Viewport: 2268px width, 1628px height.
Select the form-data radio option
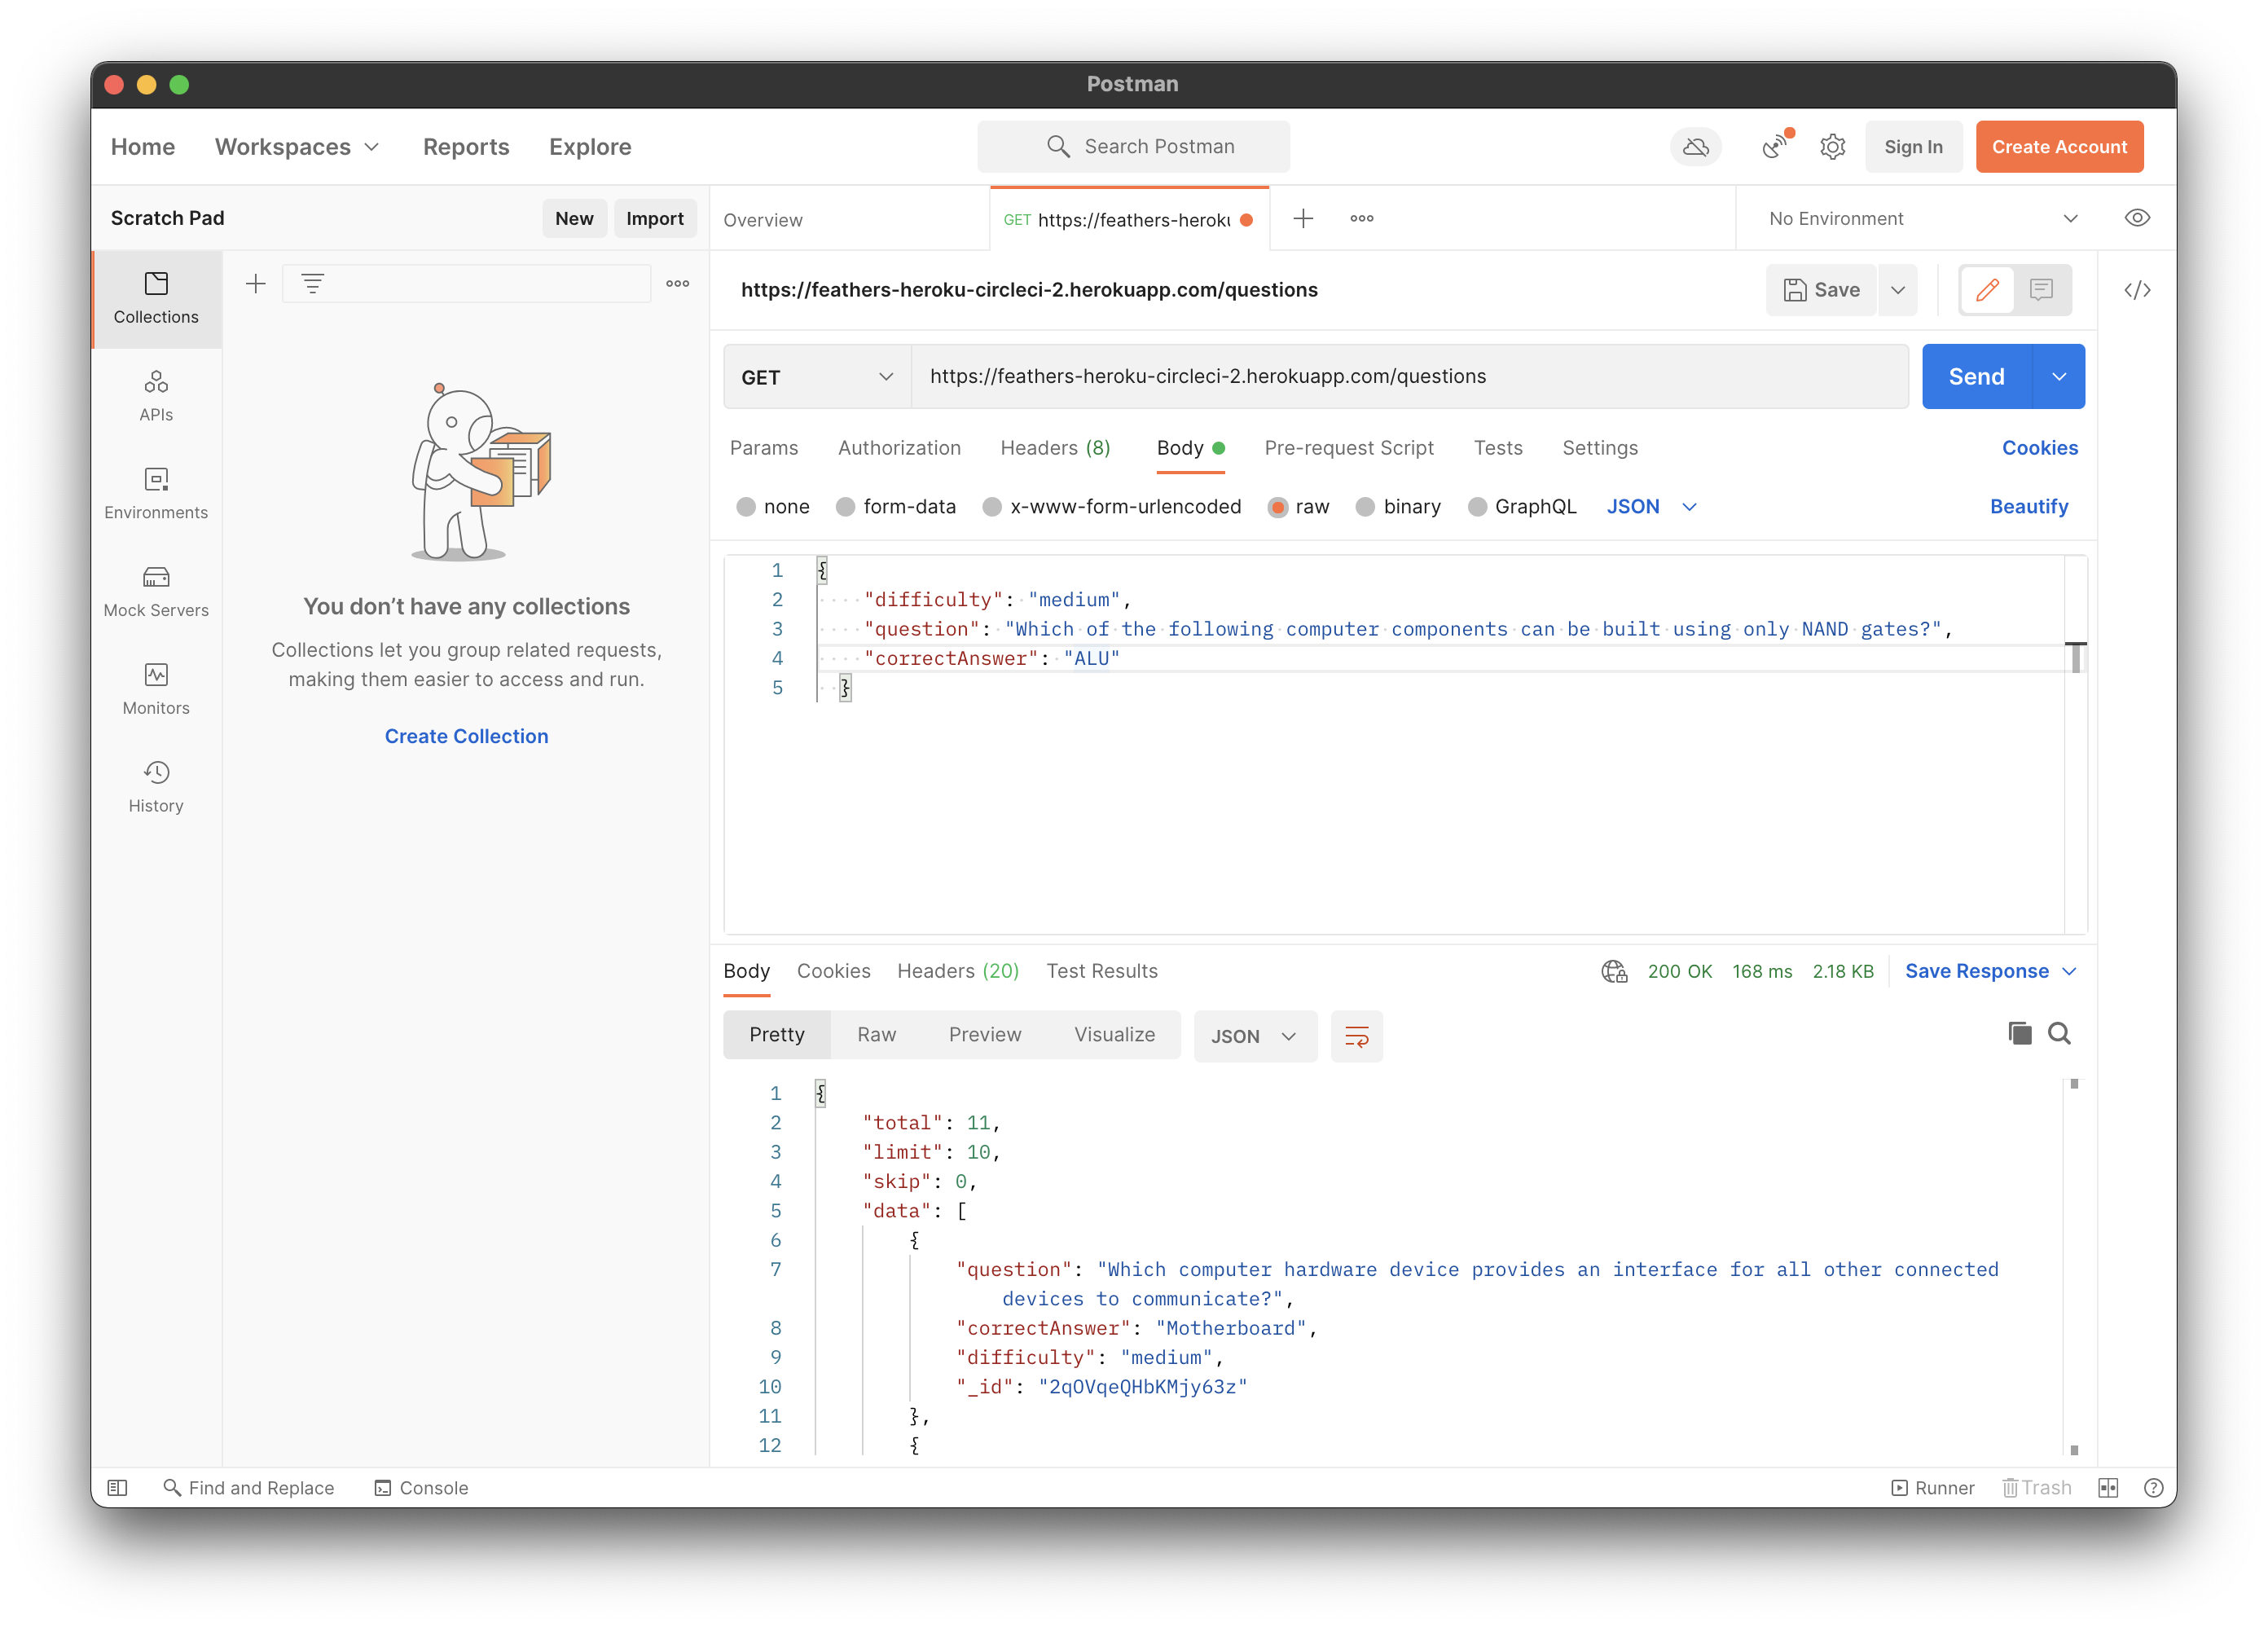point(846,507)
